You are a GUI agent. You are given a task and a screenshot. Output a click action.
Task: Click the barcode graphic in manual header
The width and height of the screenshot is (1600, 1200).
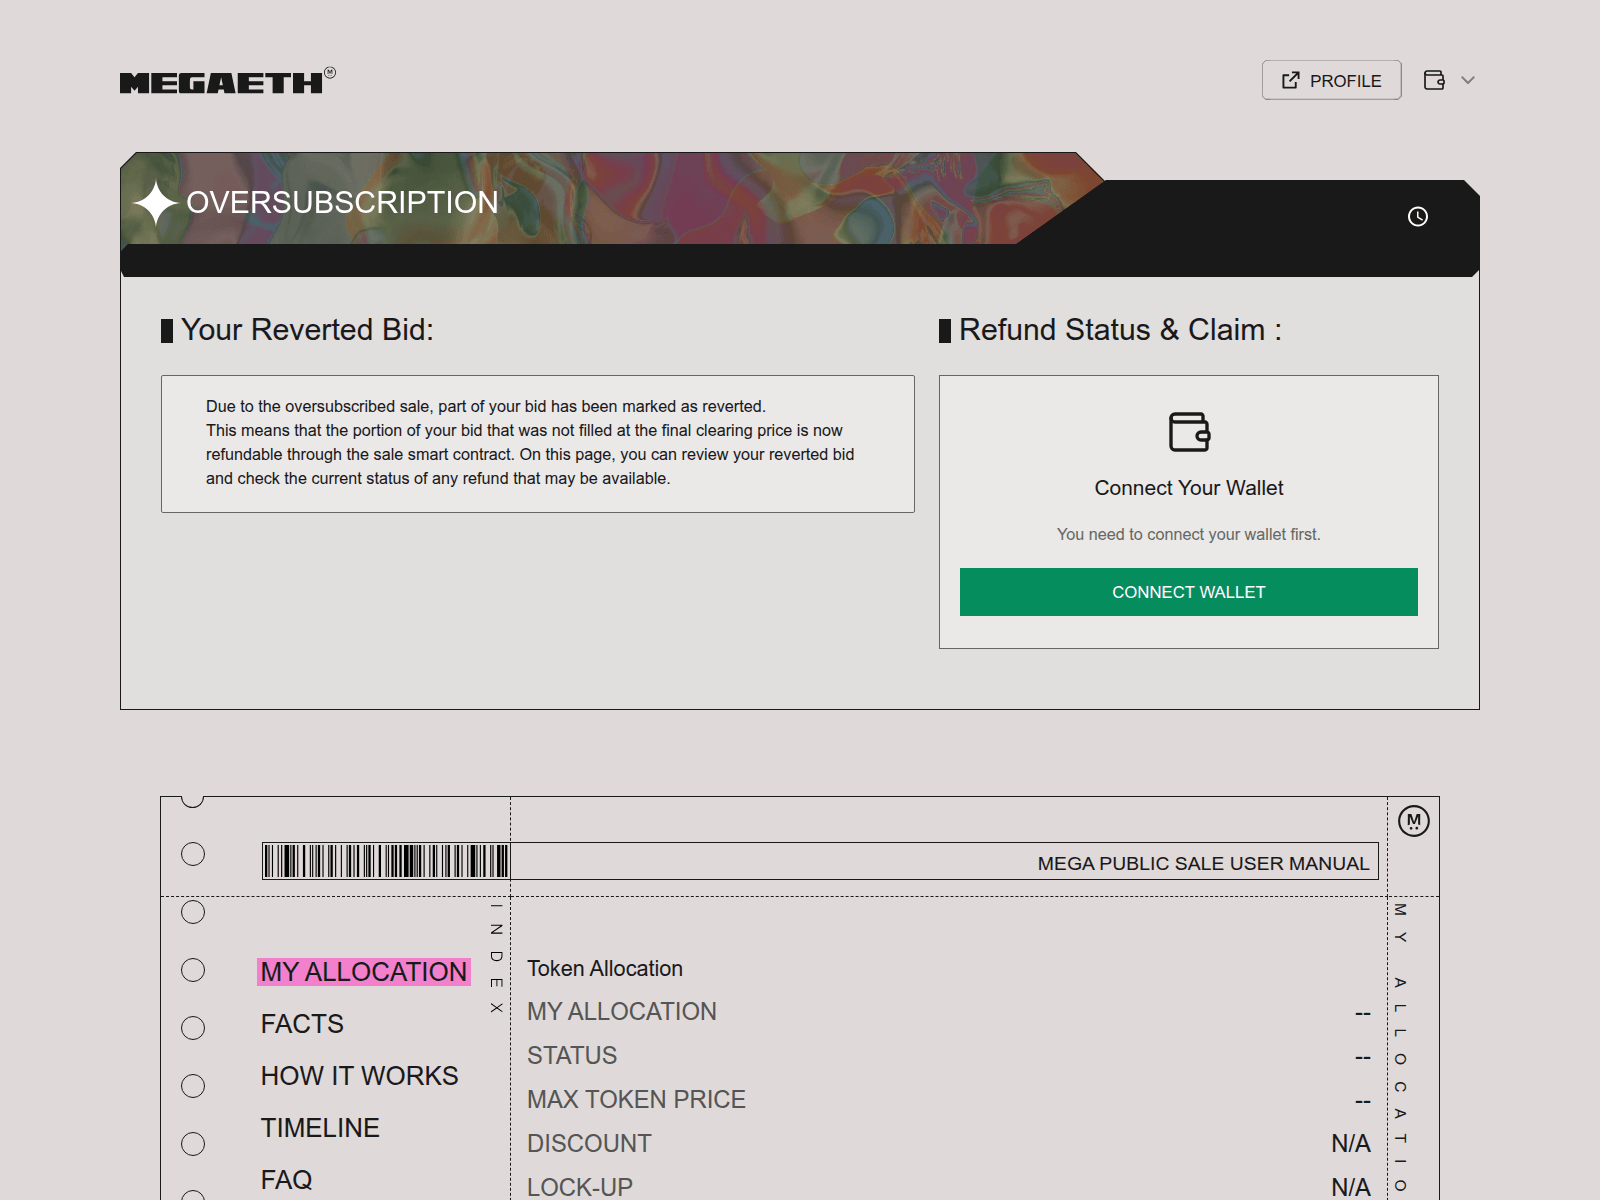tap(386, 861)
